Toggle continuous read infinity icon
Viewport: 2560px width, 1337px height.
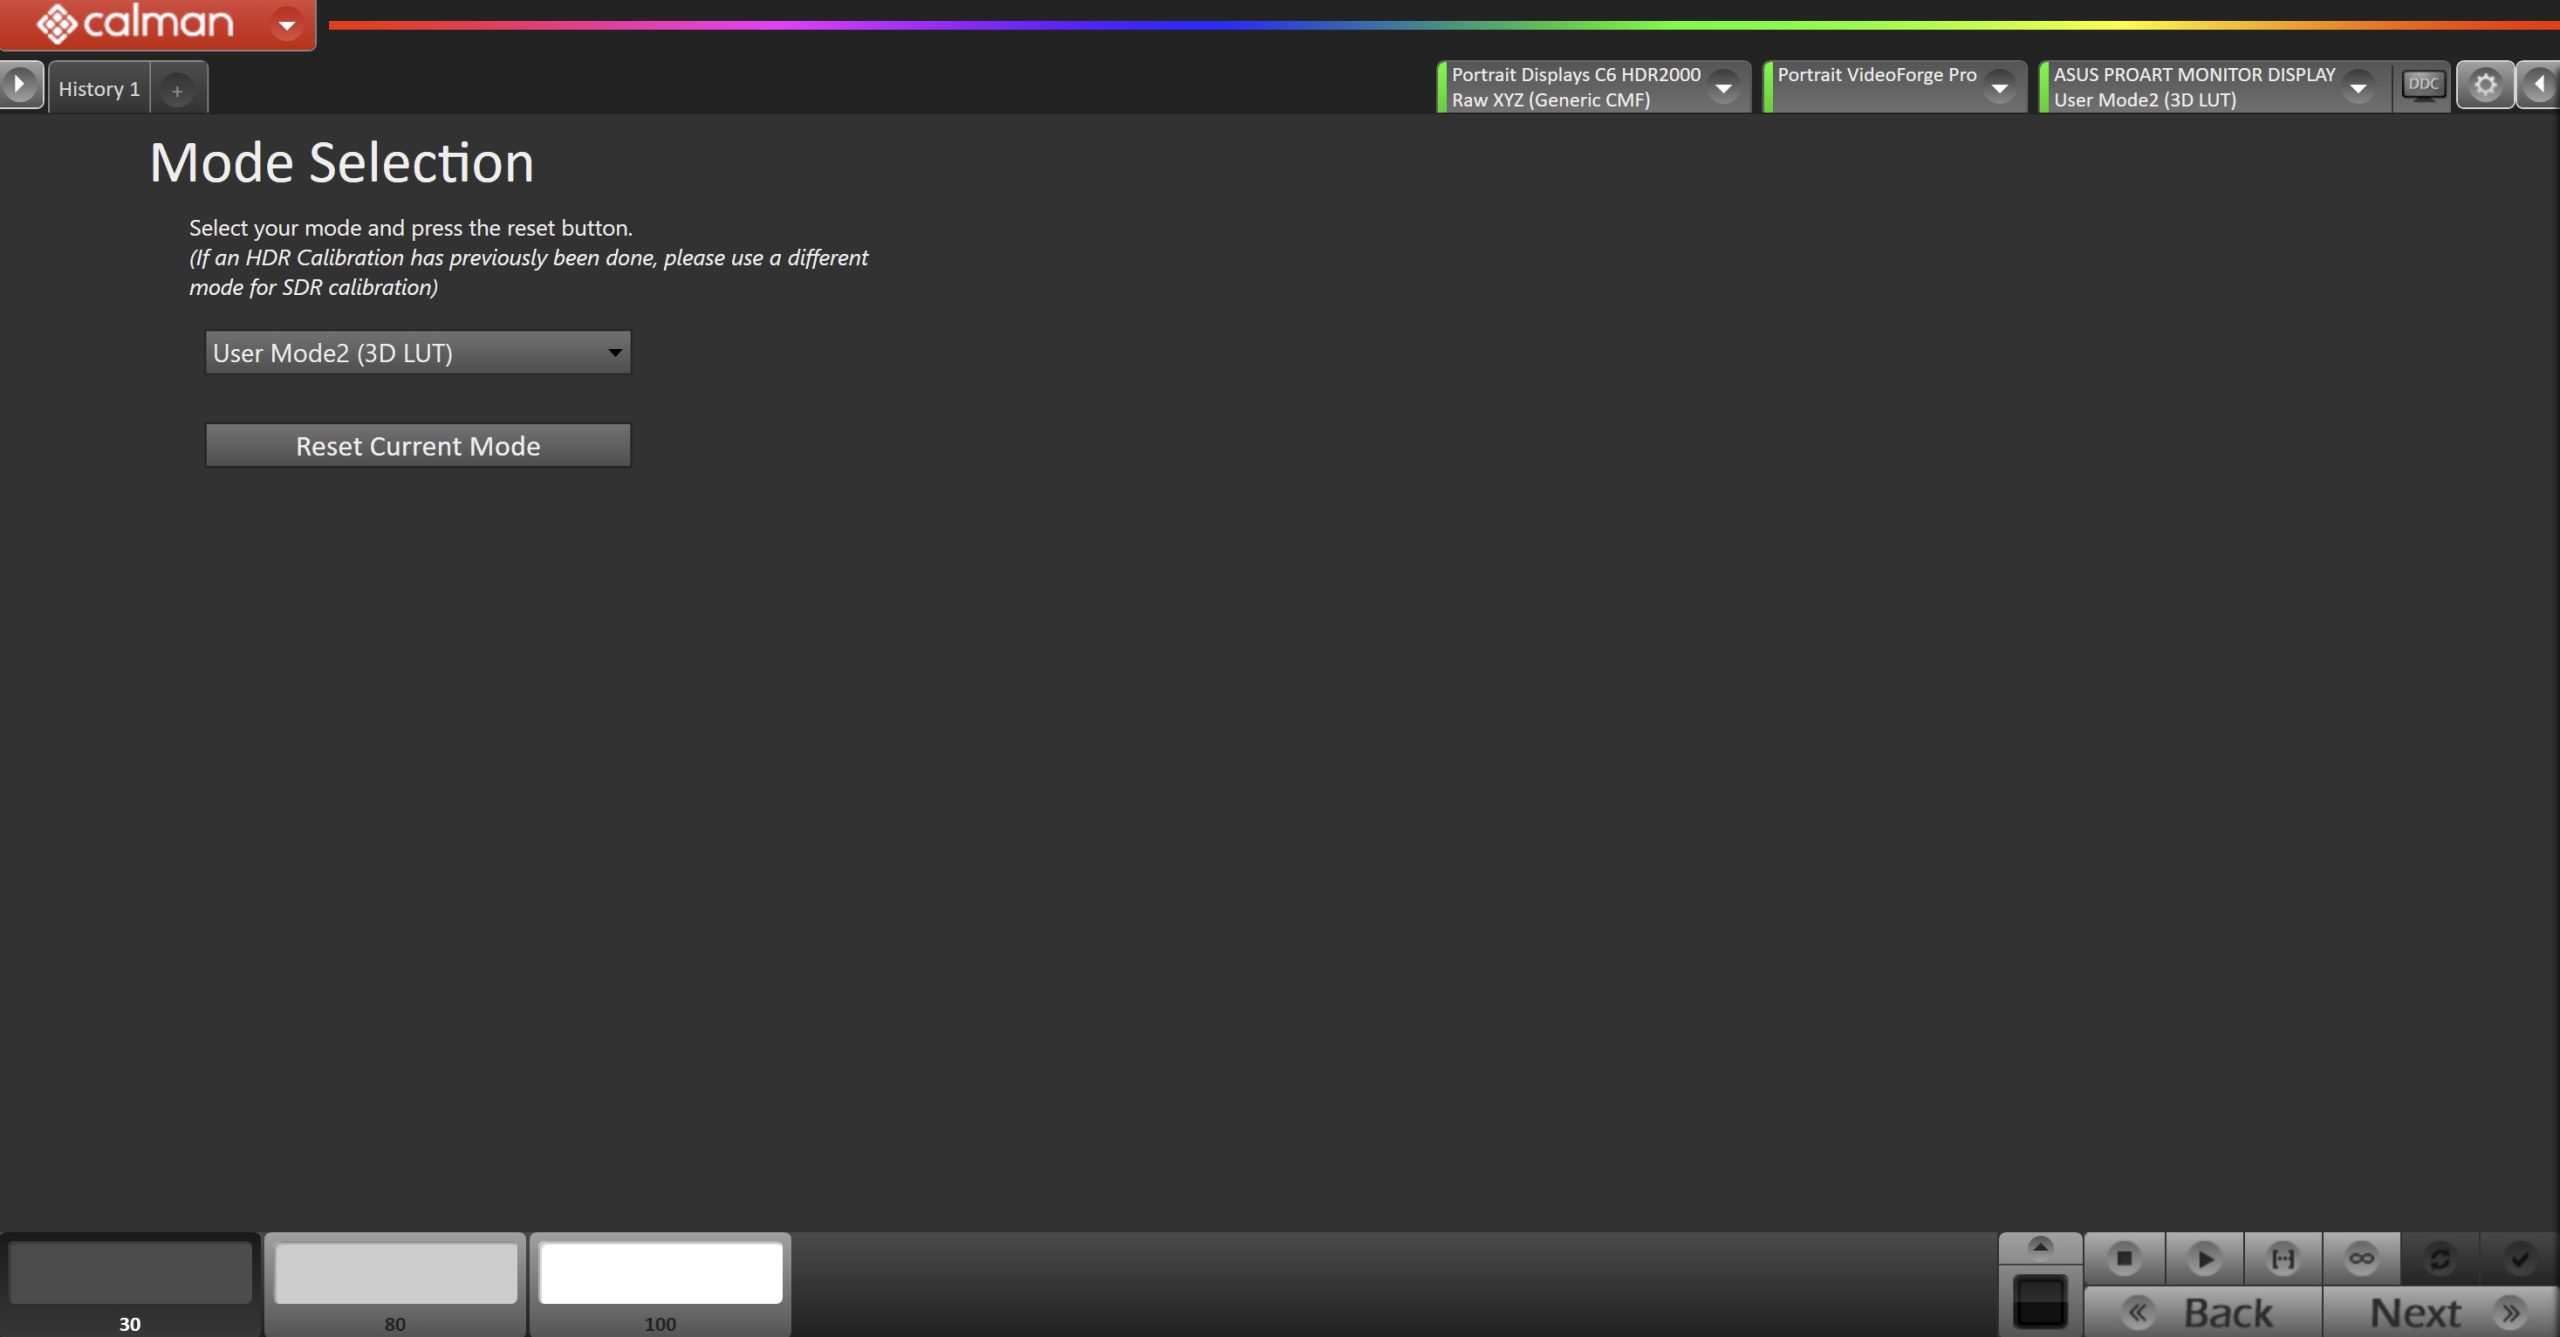click(x=2361, y=1258)
